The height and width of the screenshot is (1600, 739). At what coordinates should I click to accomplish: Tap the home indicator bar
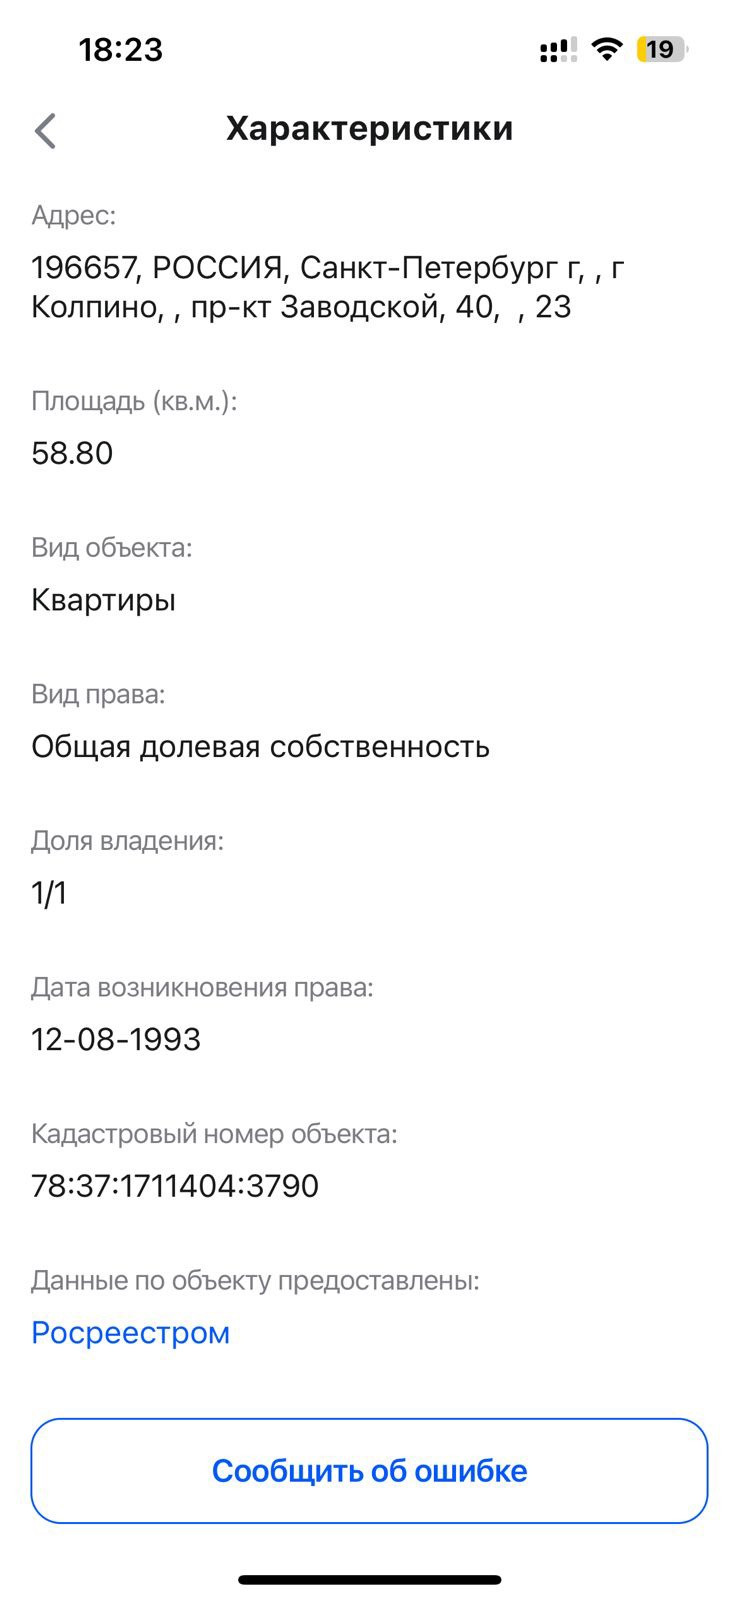[369, 1580]
